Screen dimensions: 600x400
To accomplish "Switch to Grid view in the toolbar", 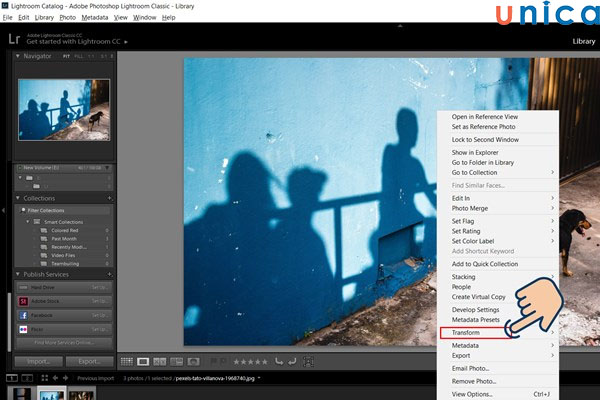I will pos(127,361).
